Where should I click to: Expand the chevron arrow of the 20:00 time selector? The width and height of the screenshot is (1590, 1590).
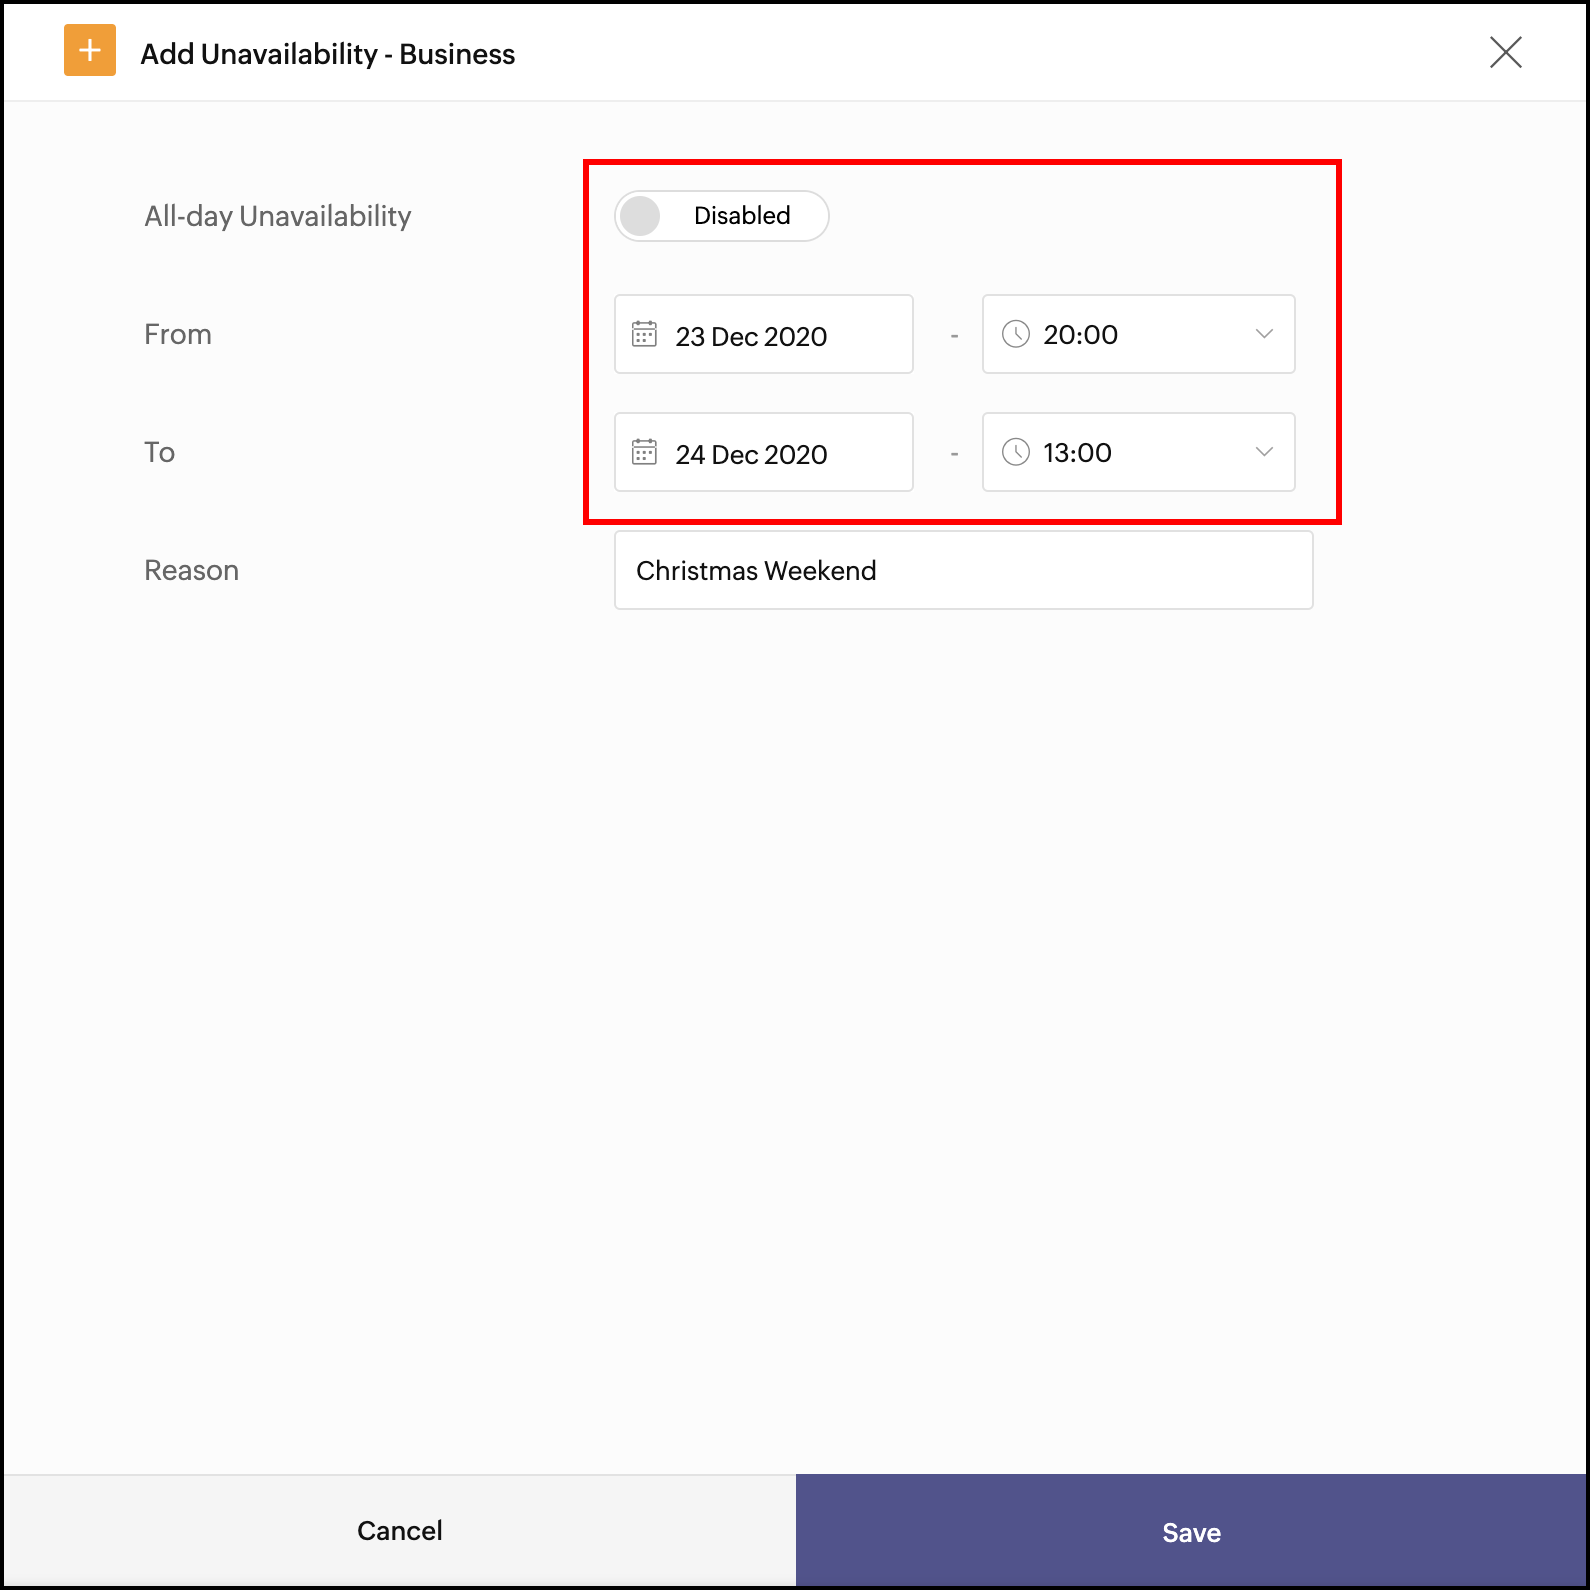(x=1264, y=334)
